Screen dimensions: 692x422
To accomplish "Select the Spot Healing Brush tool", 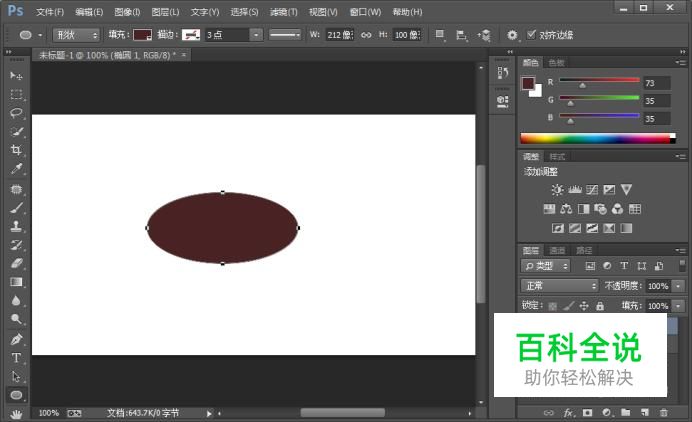I will [x=16, y=189].
